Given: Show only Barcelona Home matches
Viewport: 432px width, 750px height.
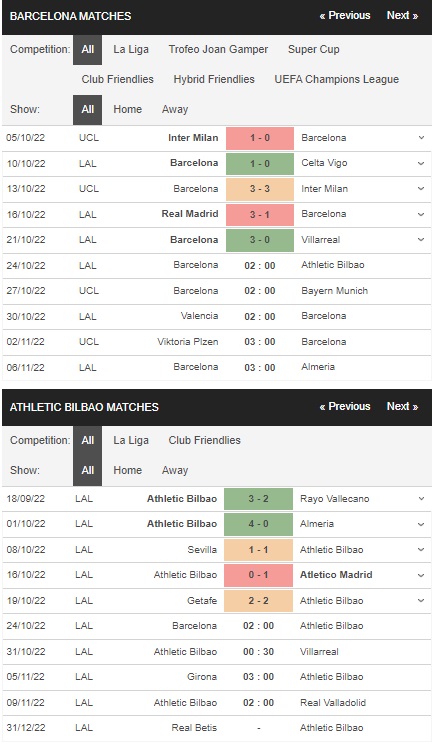Looking at the screenshot, I should pyautogui.click(x=128, y=109).
